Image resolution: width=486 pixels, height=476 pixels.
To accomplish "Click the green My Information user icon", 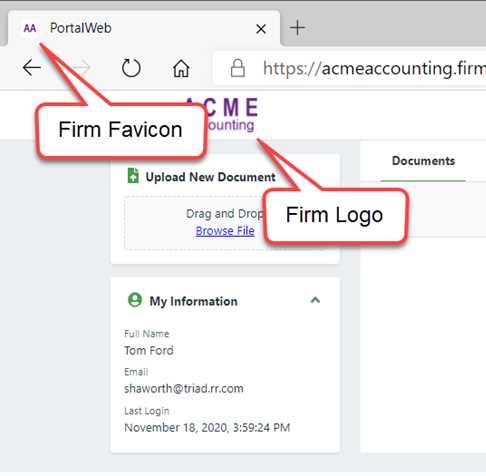I will click(x=135, y=300).
